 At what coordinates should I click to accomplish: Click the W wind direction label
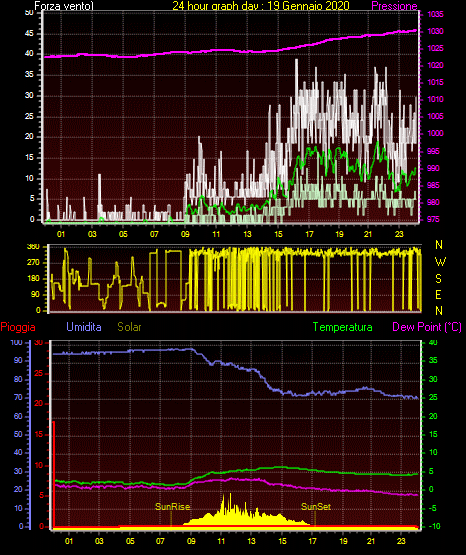click(440, 262)
